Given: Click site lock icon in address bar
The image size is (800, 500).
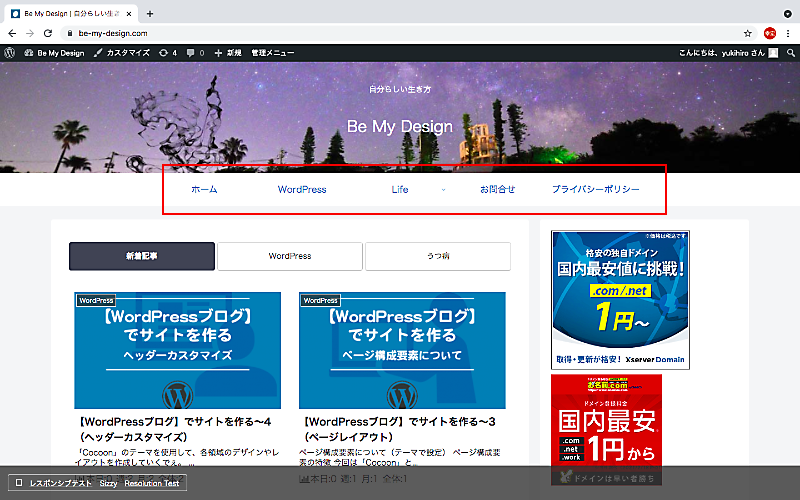Looking at the screenshot, I should 70,33.
